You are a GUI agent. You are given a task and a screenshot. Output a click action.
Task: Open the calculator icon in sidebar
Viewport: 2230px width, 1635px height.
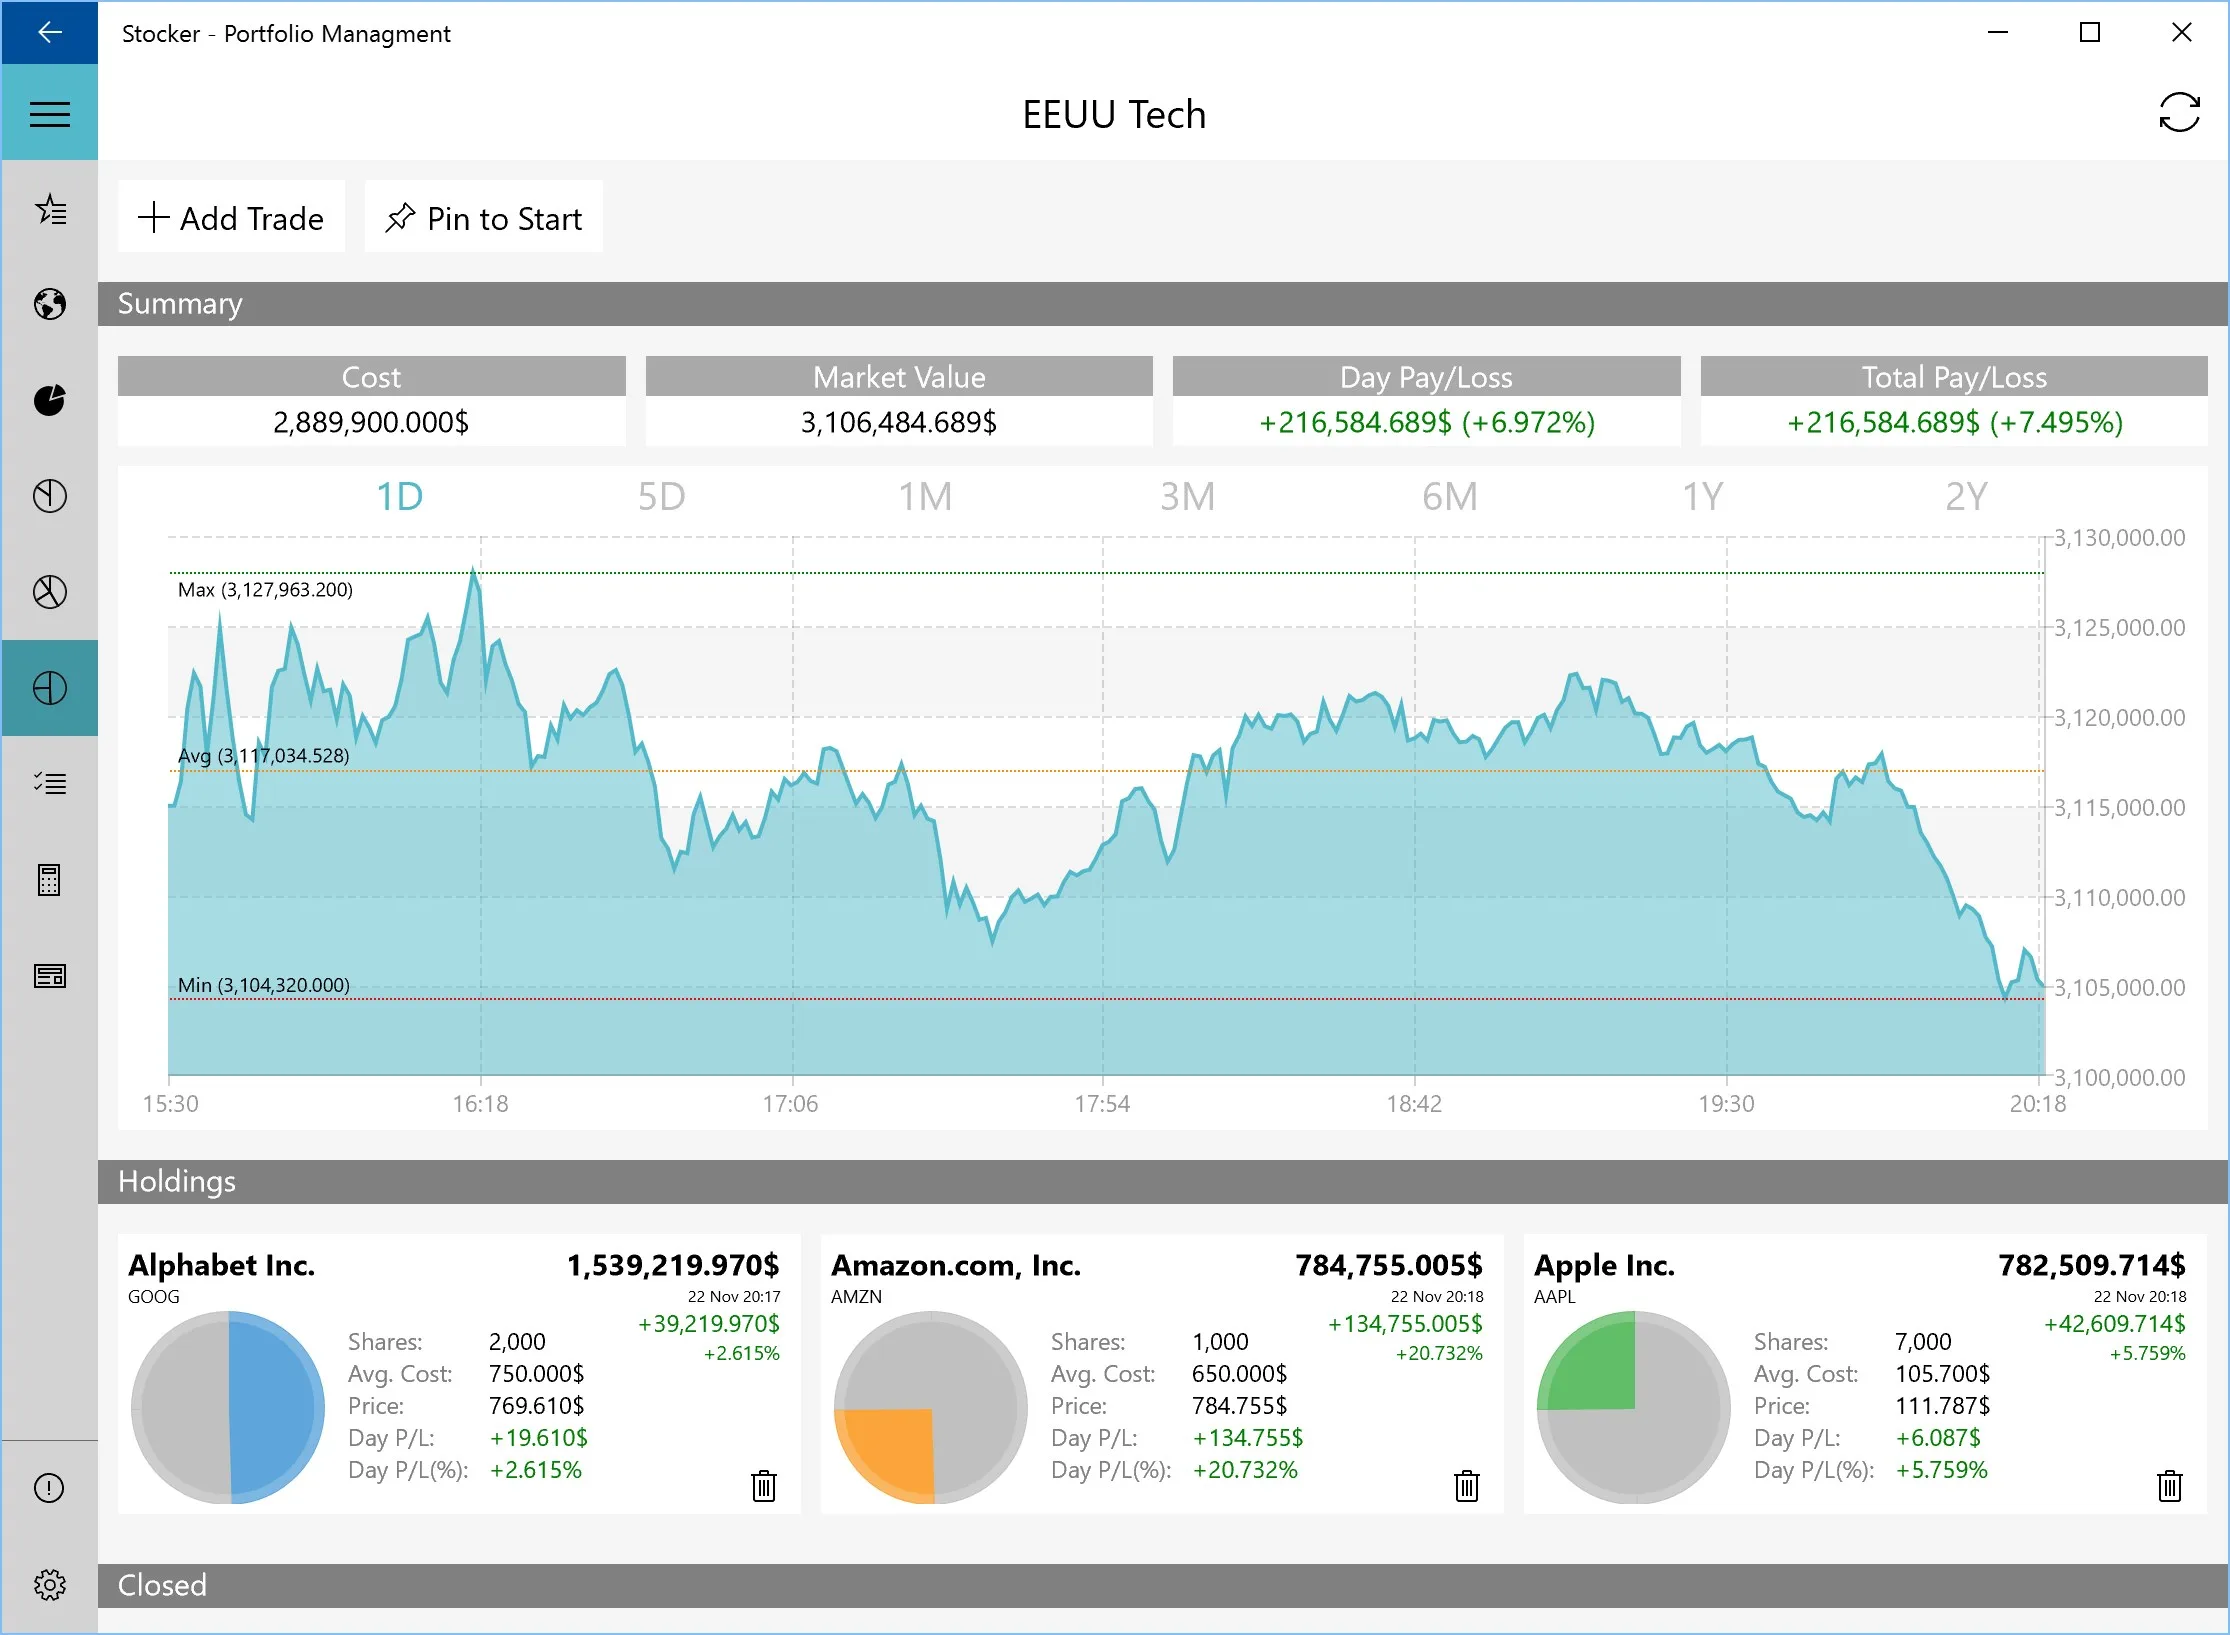pyautogui.click(x=49, y=880)
